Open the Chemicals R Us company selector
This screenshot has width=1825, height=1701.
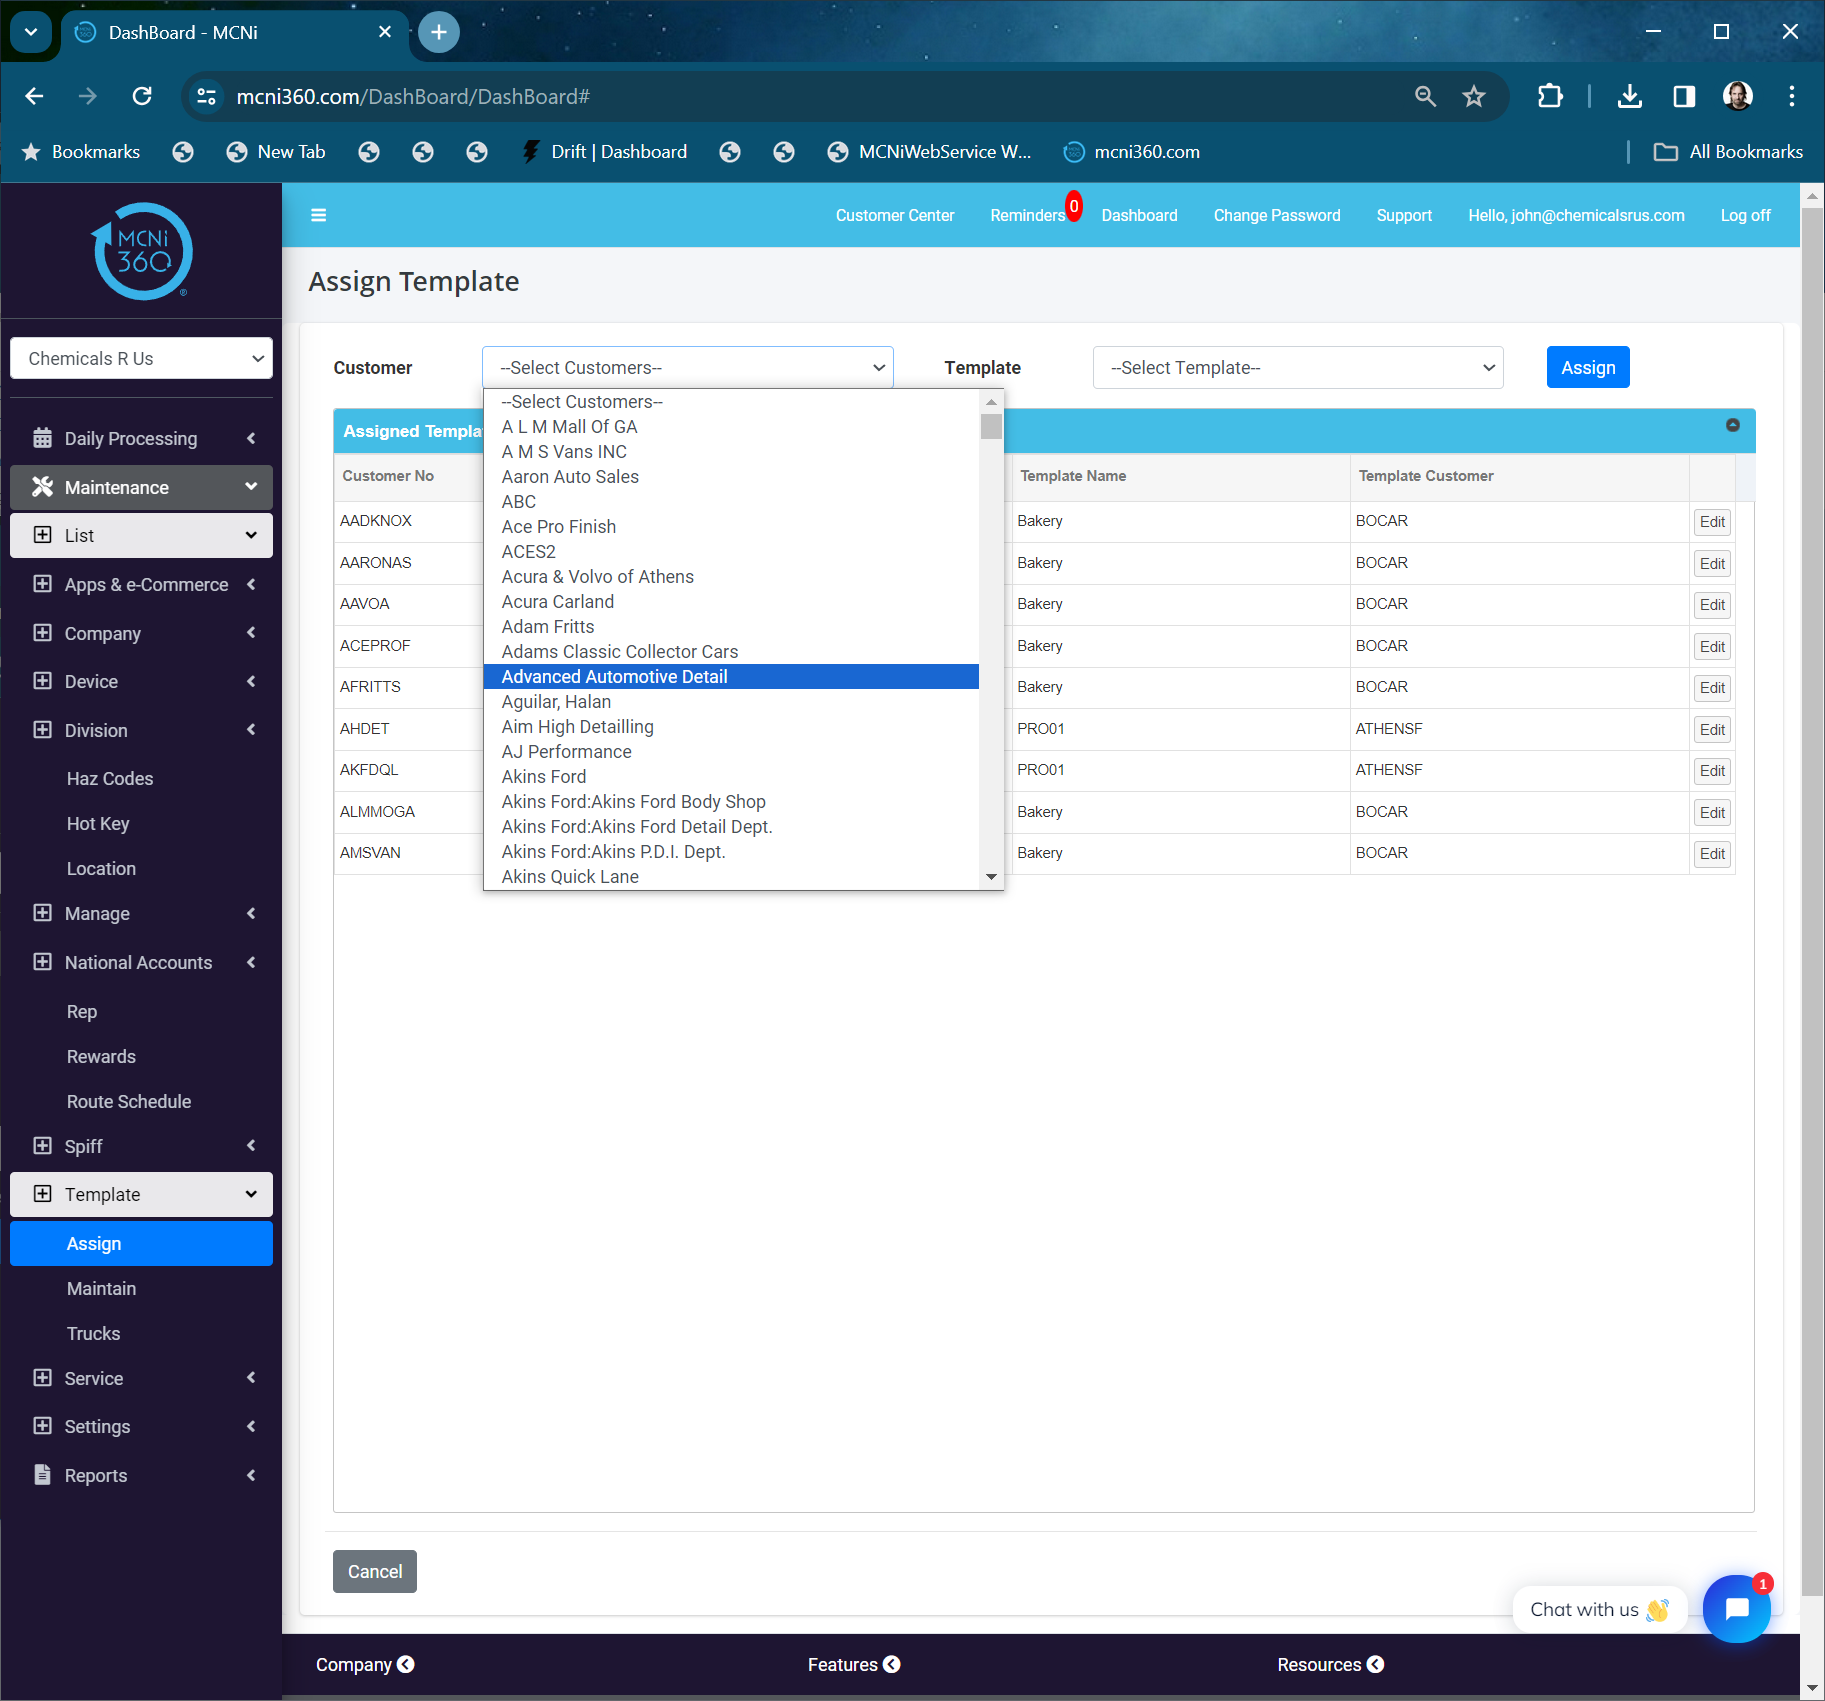tap(141, 358)
